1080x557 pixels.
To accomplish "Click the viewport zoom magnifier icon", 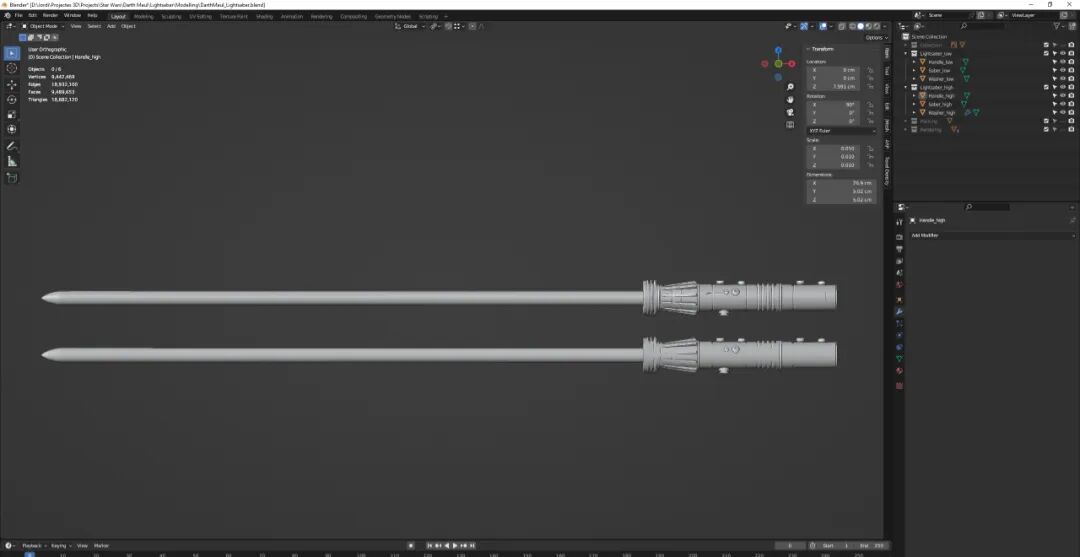I will (790, 87).
